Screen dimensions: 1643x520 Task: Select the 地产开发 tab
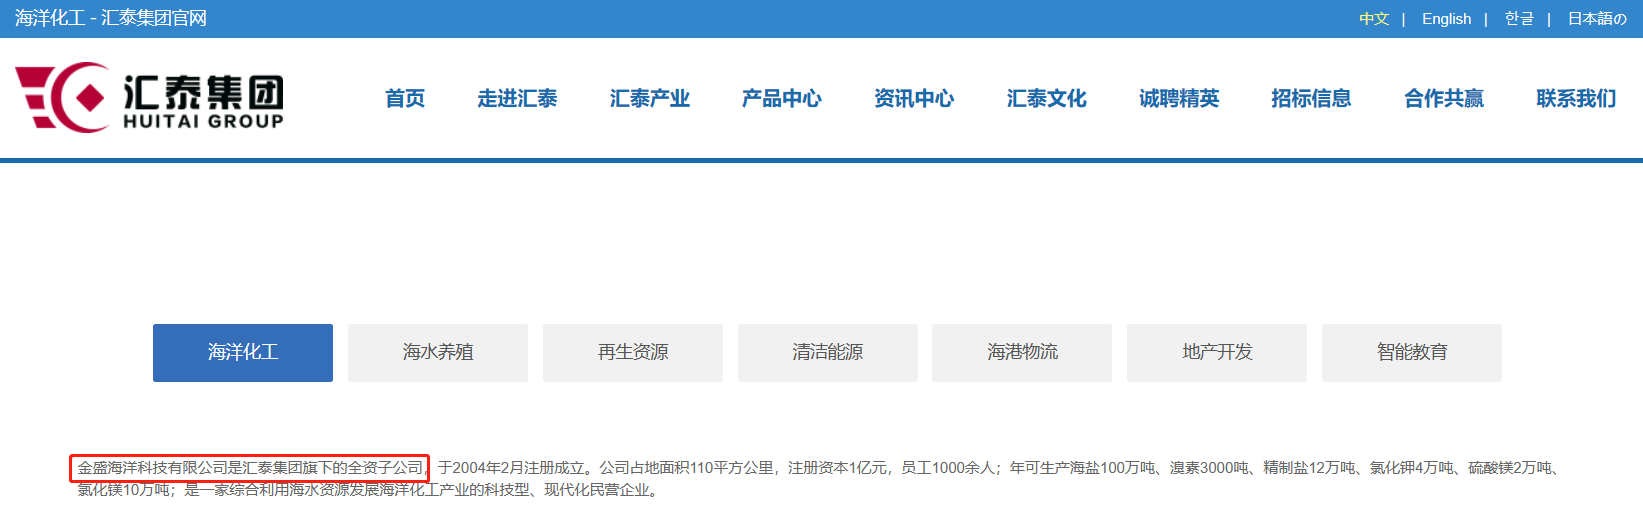1217,352
